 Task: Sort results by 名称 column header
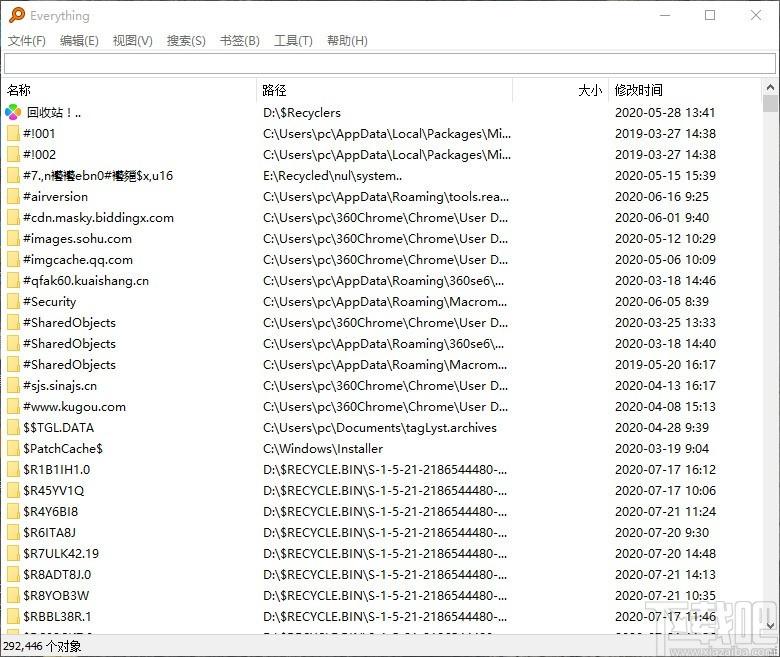pos(130,90)
